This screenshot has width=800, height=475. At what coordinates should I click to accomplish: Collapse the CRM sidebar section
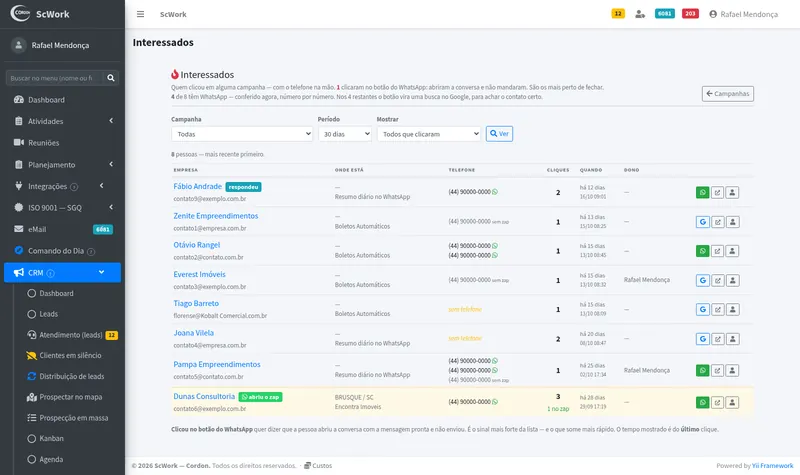[x=62, y=272]
